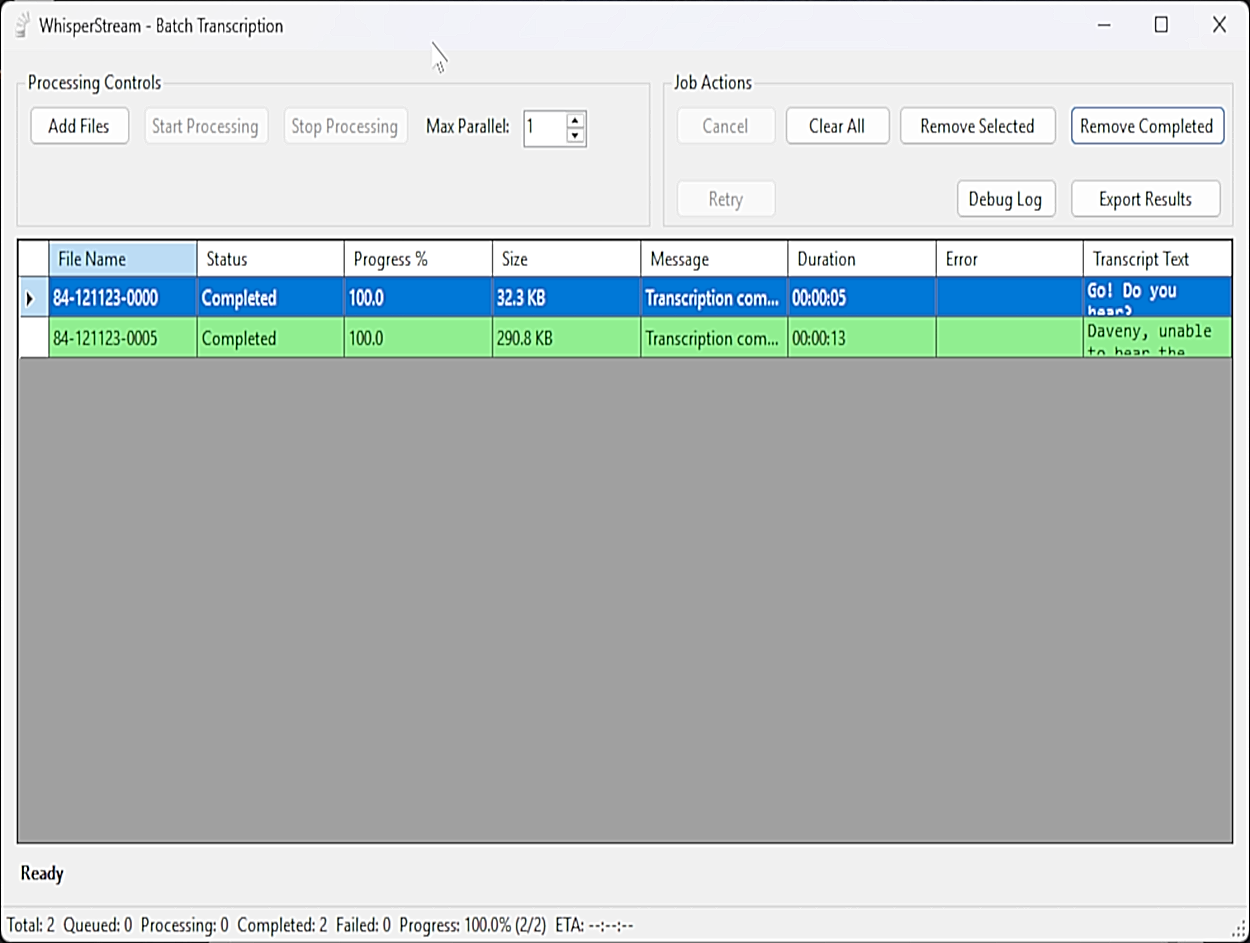Remove the selected job

coord(977,125)
